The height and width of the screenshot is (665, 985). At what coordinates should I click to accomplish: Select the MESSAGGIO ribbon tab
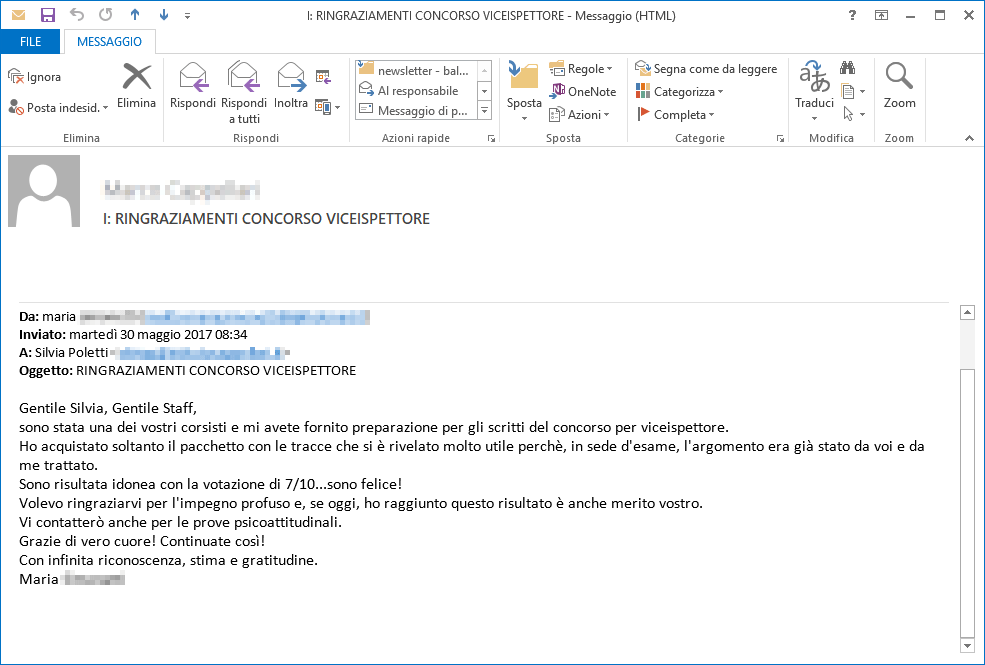coord(109,41)
